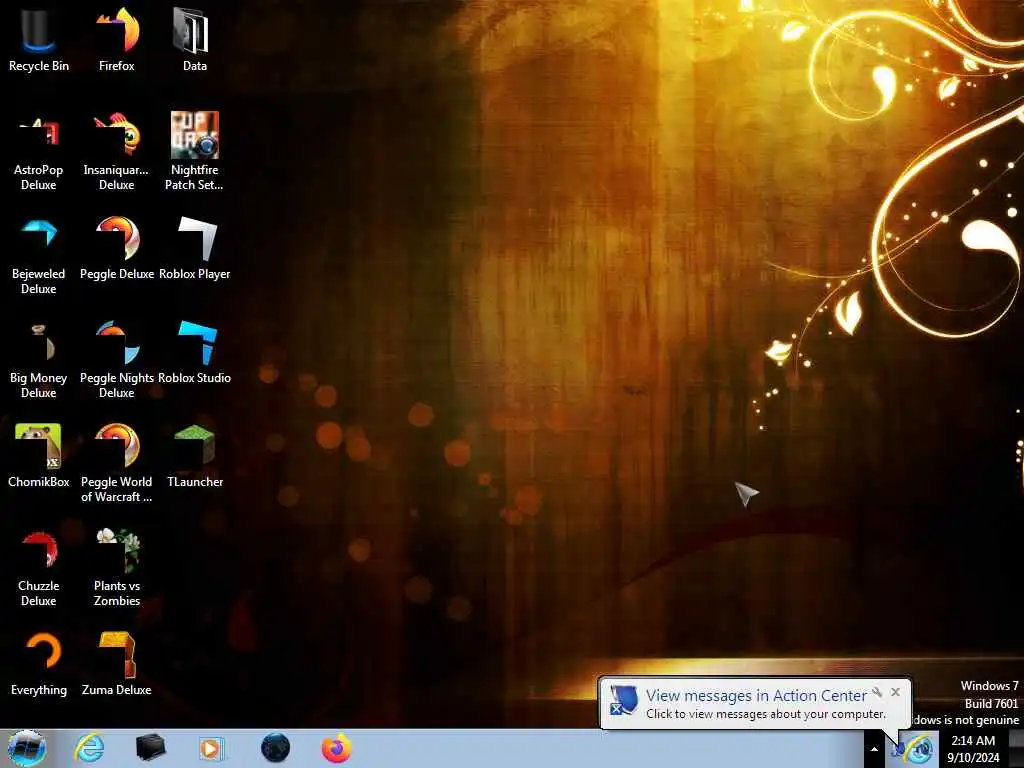Show hidden tray icons arrow
The width and height of the screenshot is (1024, 768).
click(874, 749)
